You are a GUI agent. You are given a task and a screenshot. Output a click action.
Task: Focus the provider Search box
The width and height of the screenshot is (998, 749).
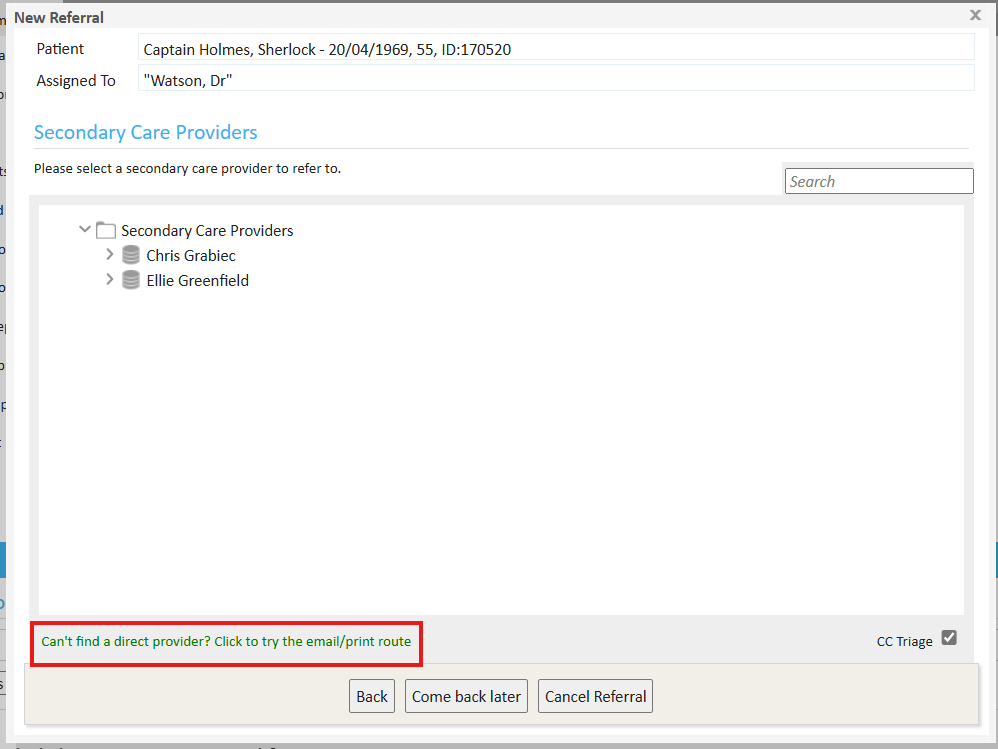tap(878, 181)
